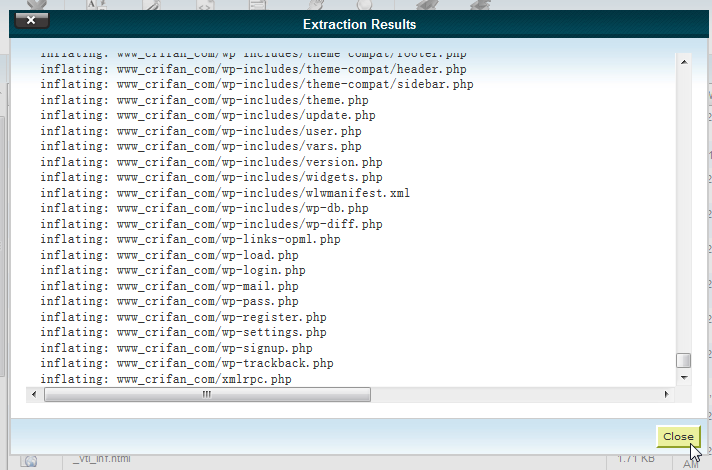
Task: Select the wp-signup.php line
Action: (176, 348)
